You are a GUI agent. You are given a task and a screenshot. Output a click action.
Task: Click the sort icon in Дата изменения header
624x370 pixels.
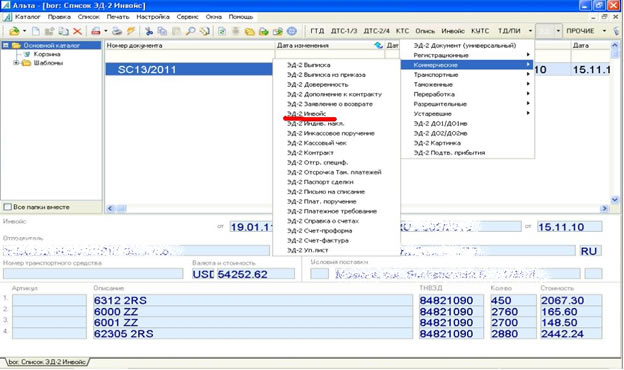coord(378,45)
